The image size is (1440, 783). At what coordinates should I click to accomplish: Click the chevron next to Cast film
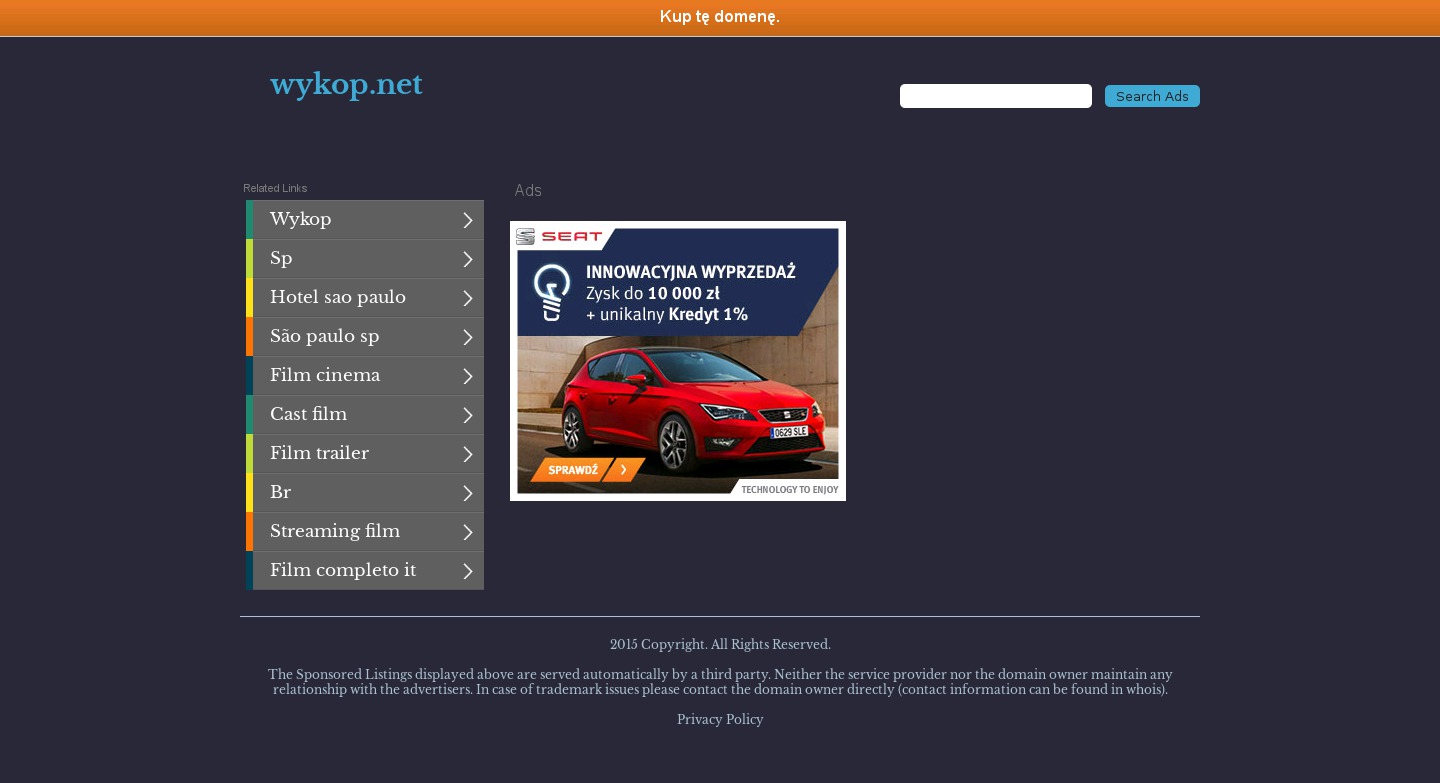tap(467, 415)
